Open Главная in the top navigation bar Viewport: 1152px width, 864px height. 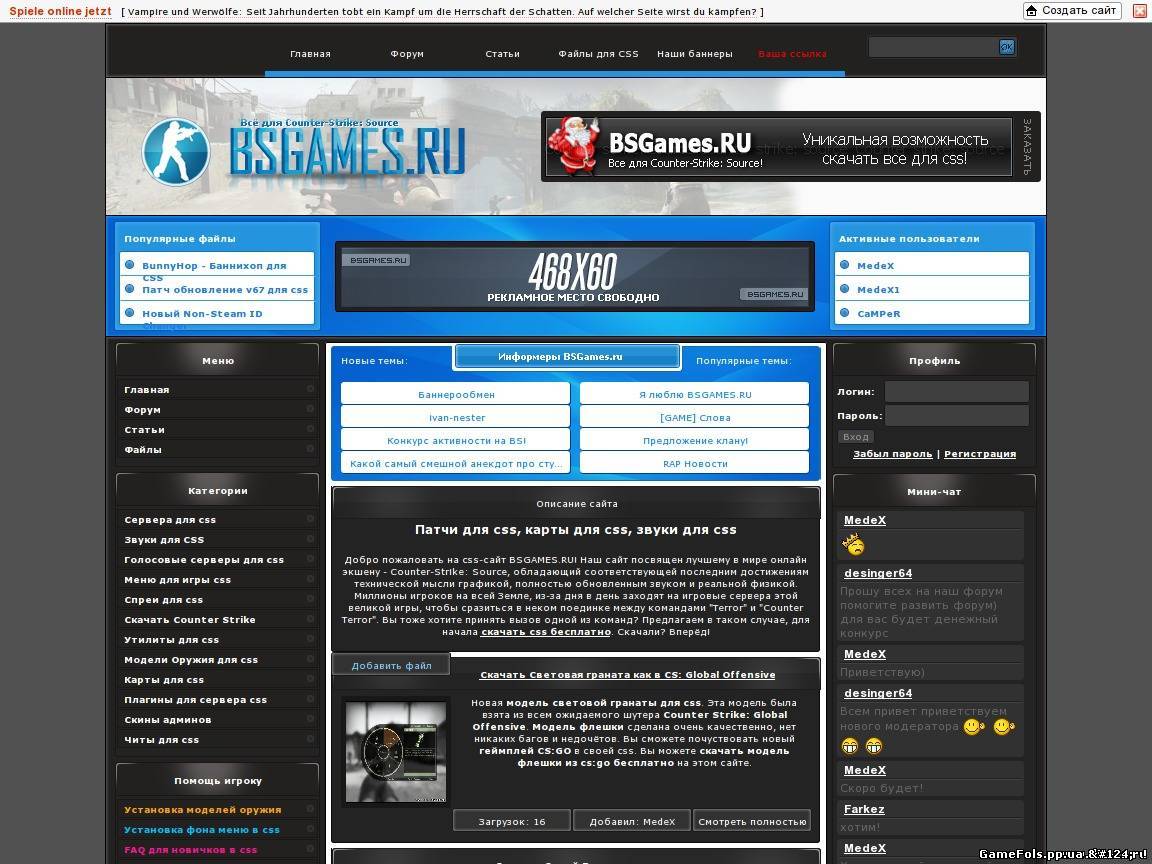(x=310, y=54)
